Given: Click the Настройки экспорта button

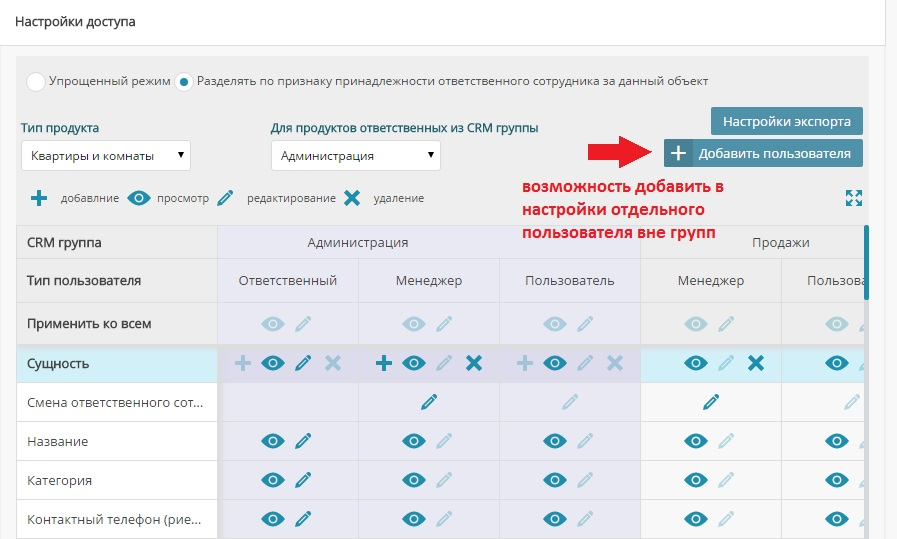Looking at the screenshot, I should coord(786,121).
